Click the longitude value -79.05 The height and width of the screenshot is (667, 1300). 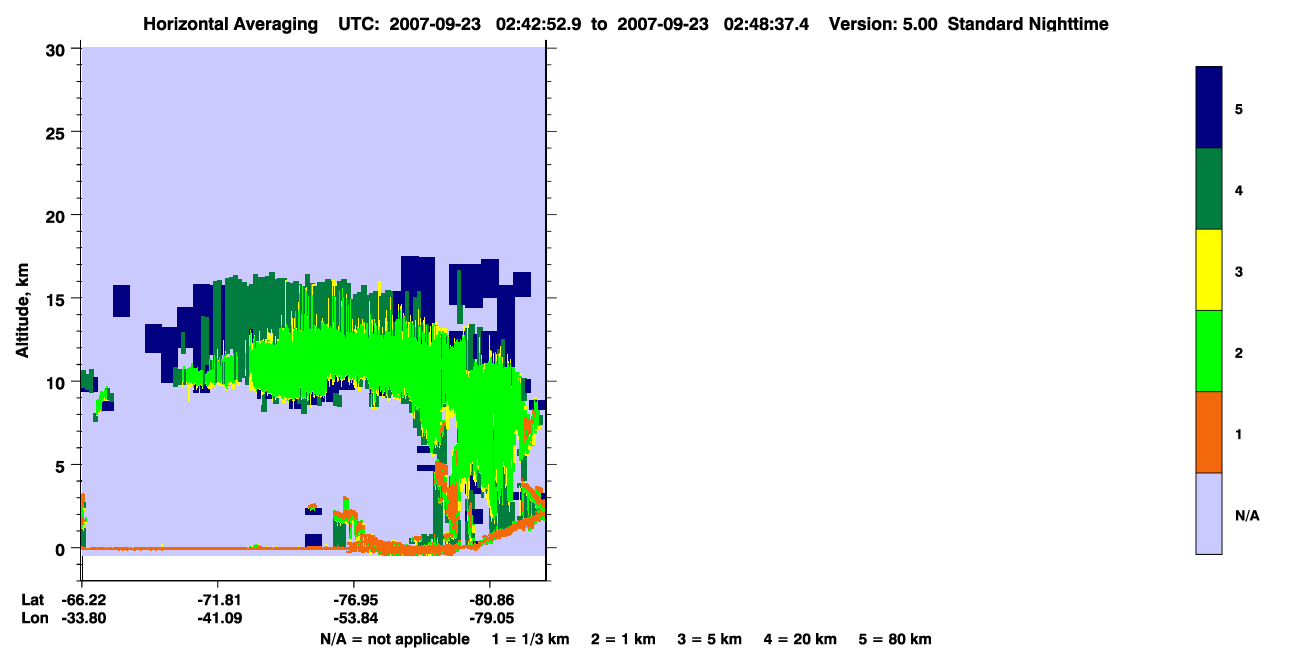click(x=490, y=619)
